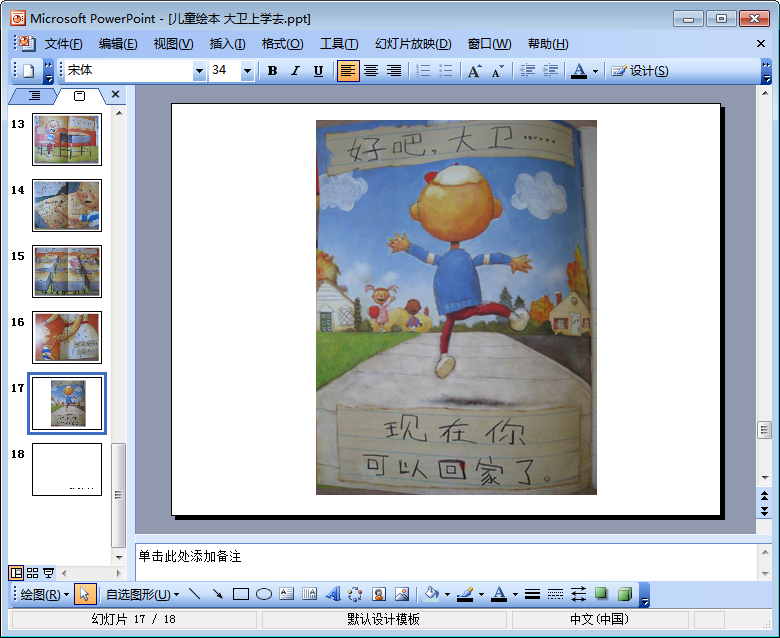The width and height of the screenshot is (780, 638).
Task: Open the 幻灯片放映(D) menu
Action: pyautogui.click(x=413, y=44)
